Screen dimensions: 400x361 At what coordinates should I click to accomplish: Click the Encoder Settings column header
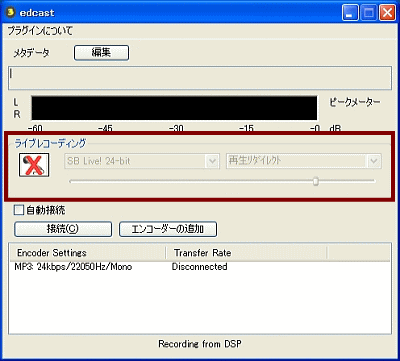[88, 253]
